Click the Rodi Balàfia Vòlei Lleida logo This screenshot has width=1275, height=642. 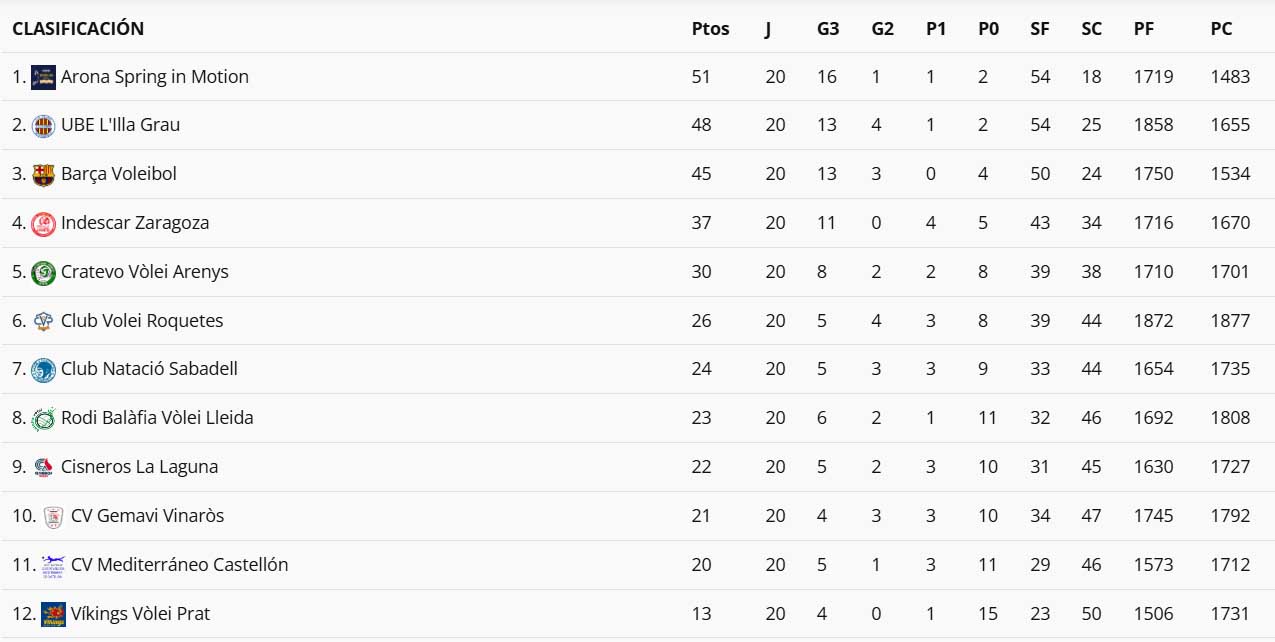(43, 419)
